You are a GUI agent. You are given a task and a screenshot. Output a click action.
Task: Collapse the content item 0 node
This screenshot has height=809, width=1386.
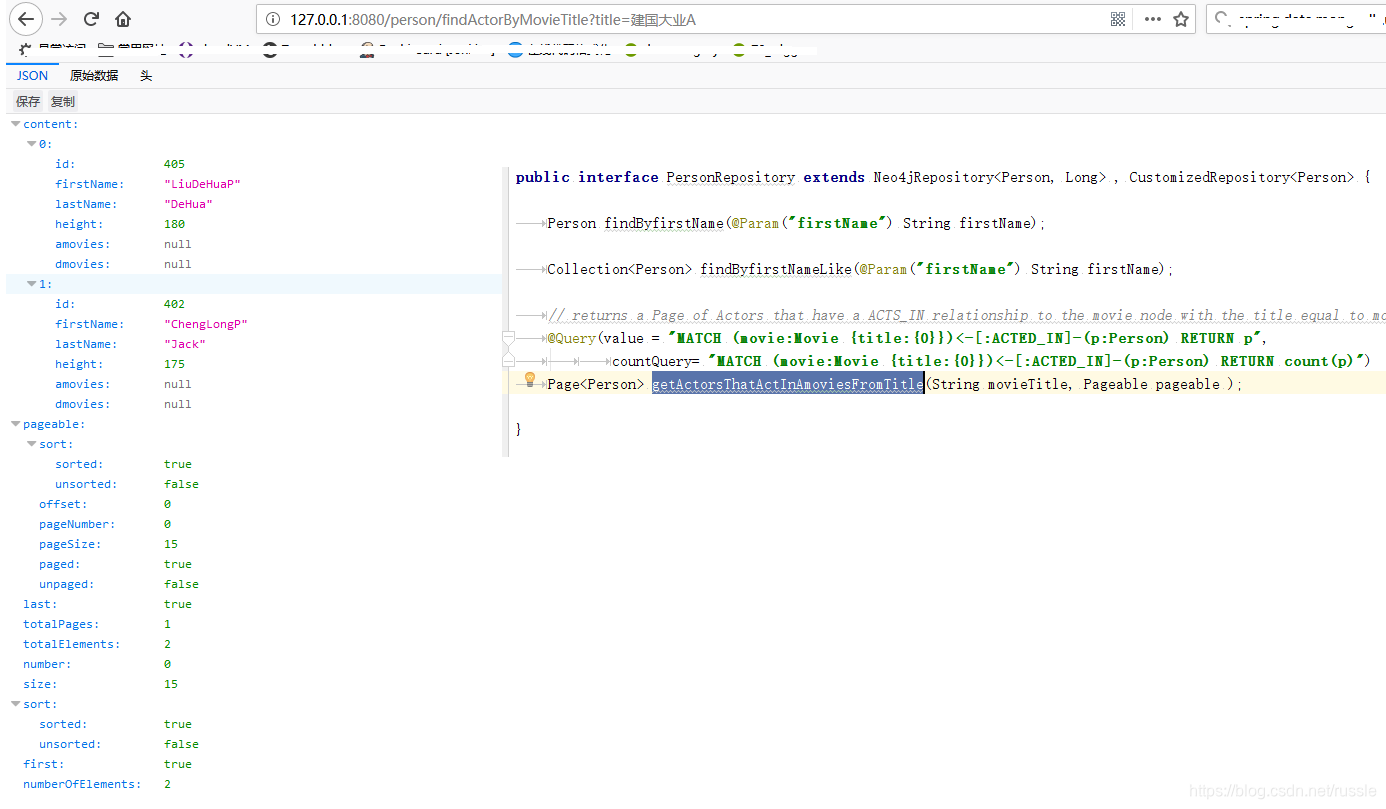[31, 144]
